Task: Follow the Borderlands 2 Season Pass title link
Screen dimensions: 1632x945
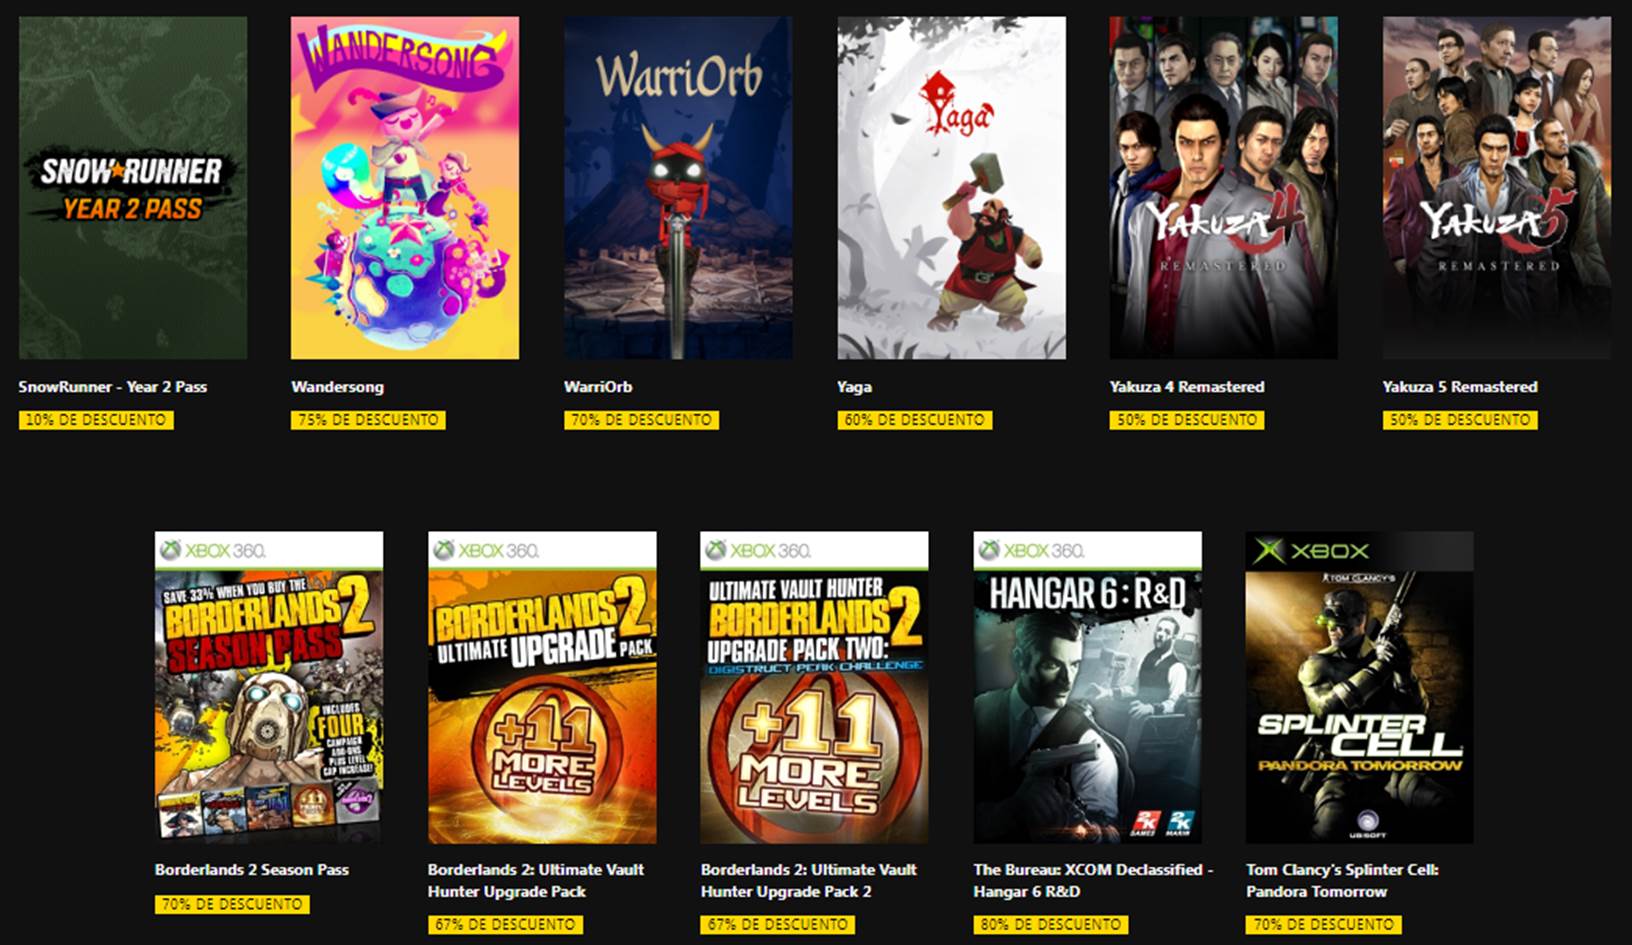Action: (x=252, y=870)
